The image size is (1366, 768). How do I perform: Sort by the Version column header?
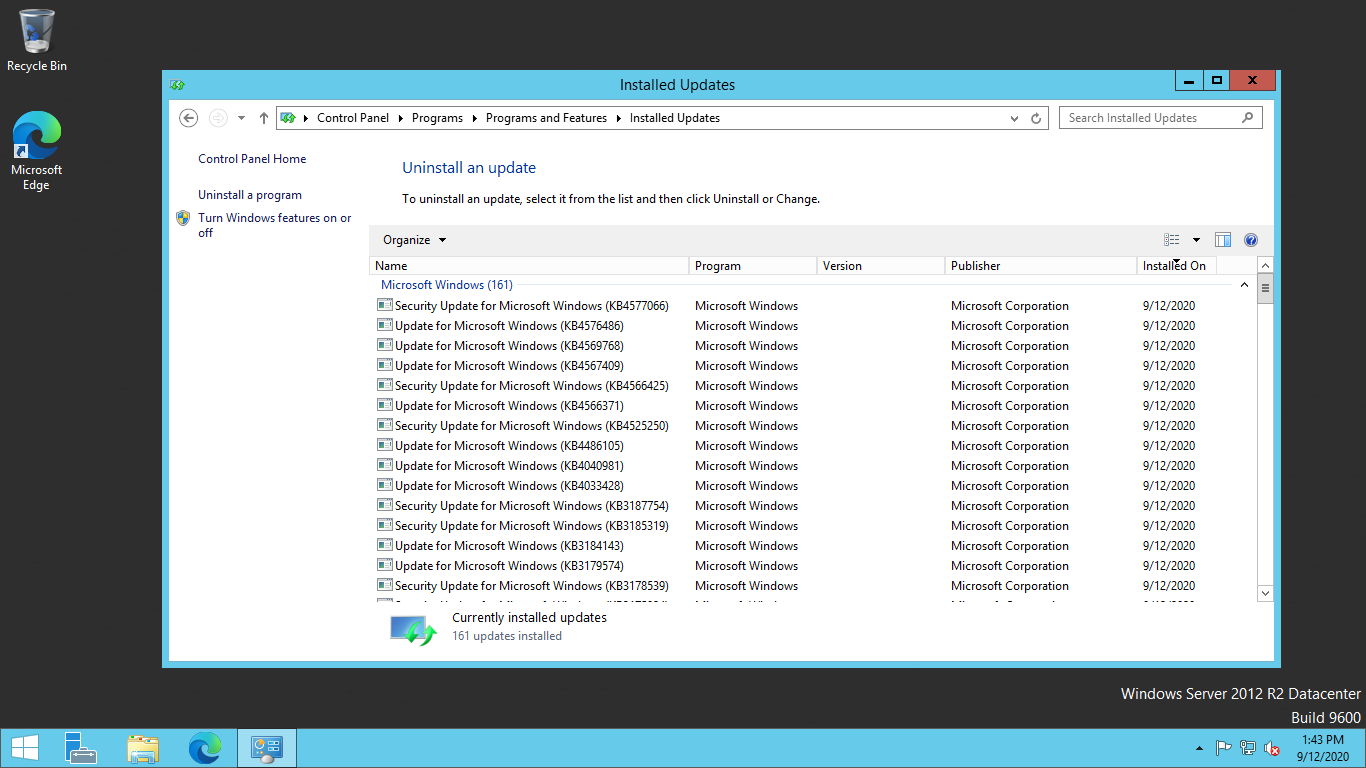[881, 266]
